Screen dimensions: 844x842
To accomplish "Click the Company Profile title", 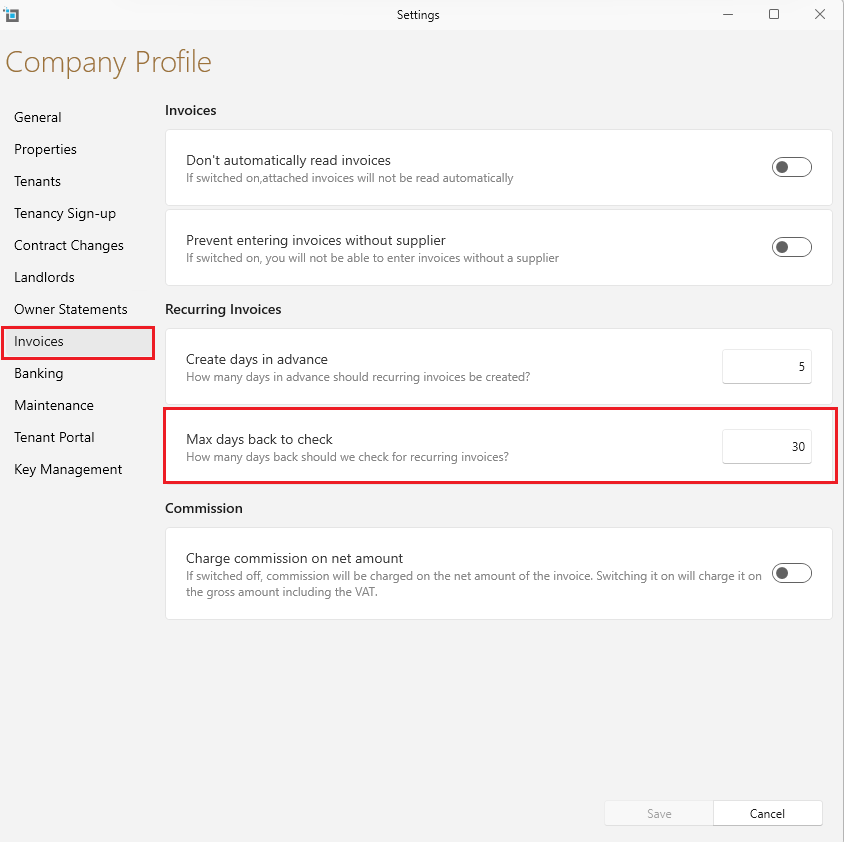I will [x=108, y=62].
